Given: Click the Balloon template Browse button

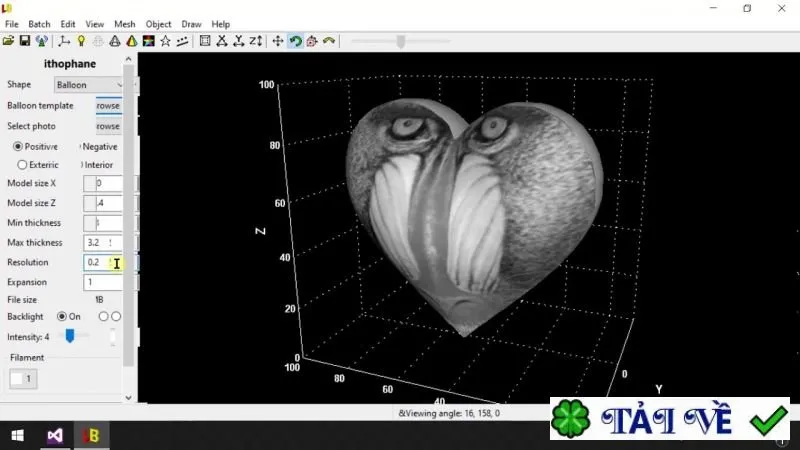Looking at the screenshot, I should [x=109, y=106].
